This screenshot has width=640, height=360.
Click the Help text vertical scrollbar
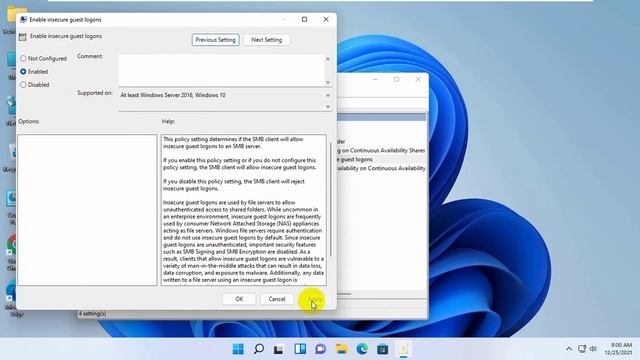[x=330, y=199]
